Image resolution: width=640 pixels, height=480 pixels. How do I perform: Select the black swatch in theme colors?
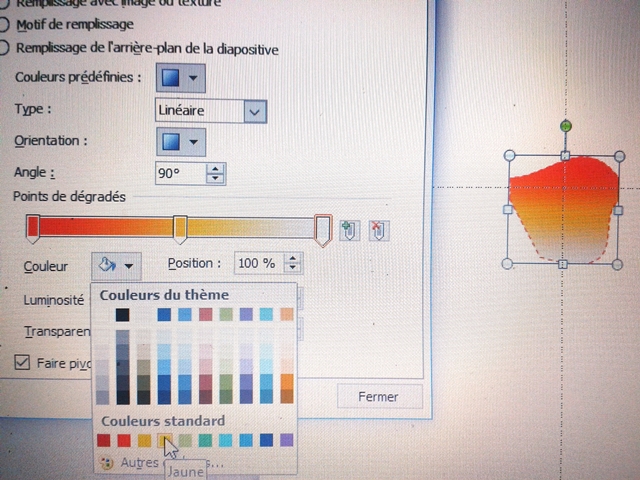123,315
